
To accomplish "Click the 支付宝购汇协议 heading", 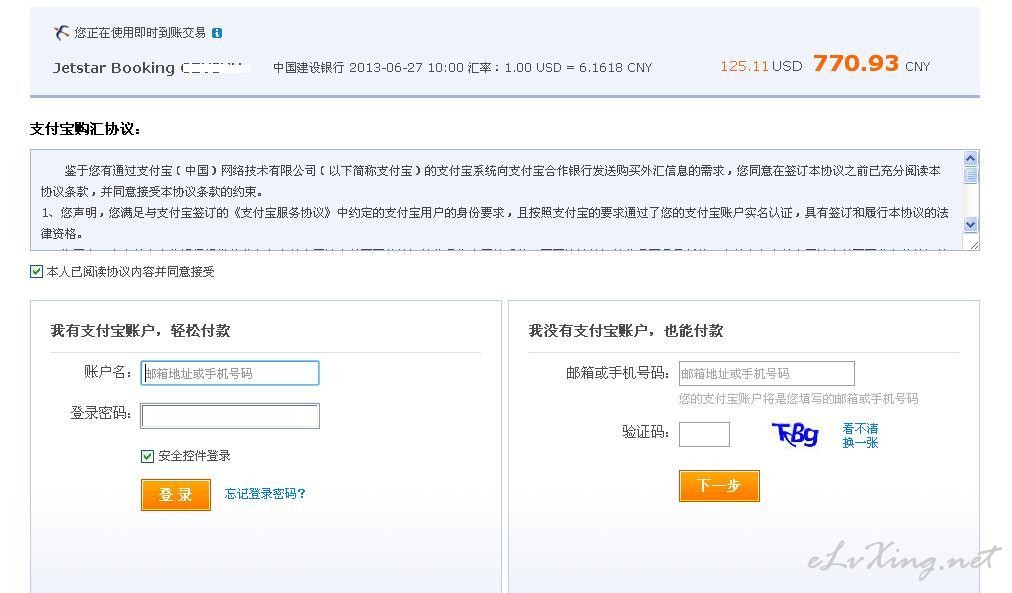I will point(85,129).
